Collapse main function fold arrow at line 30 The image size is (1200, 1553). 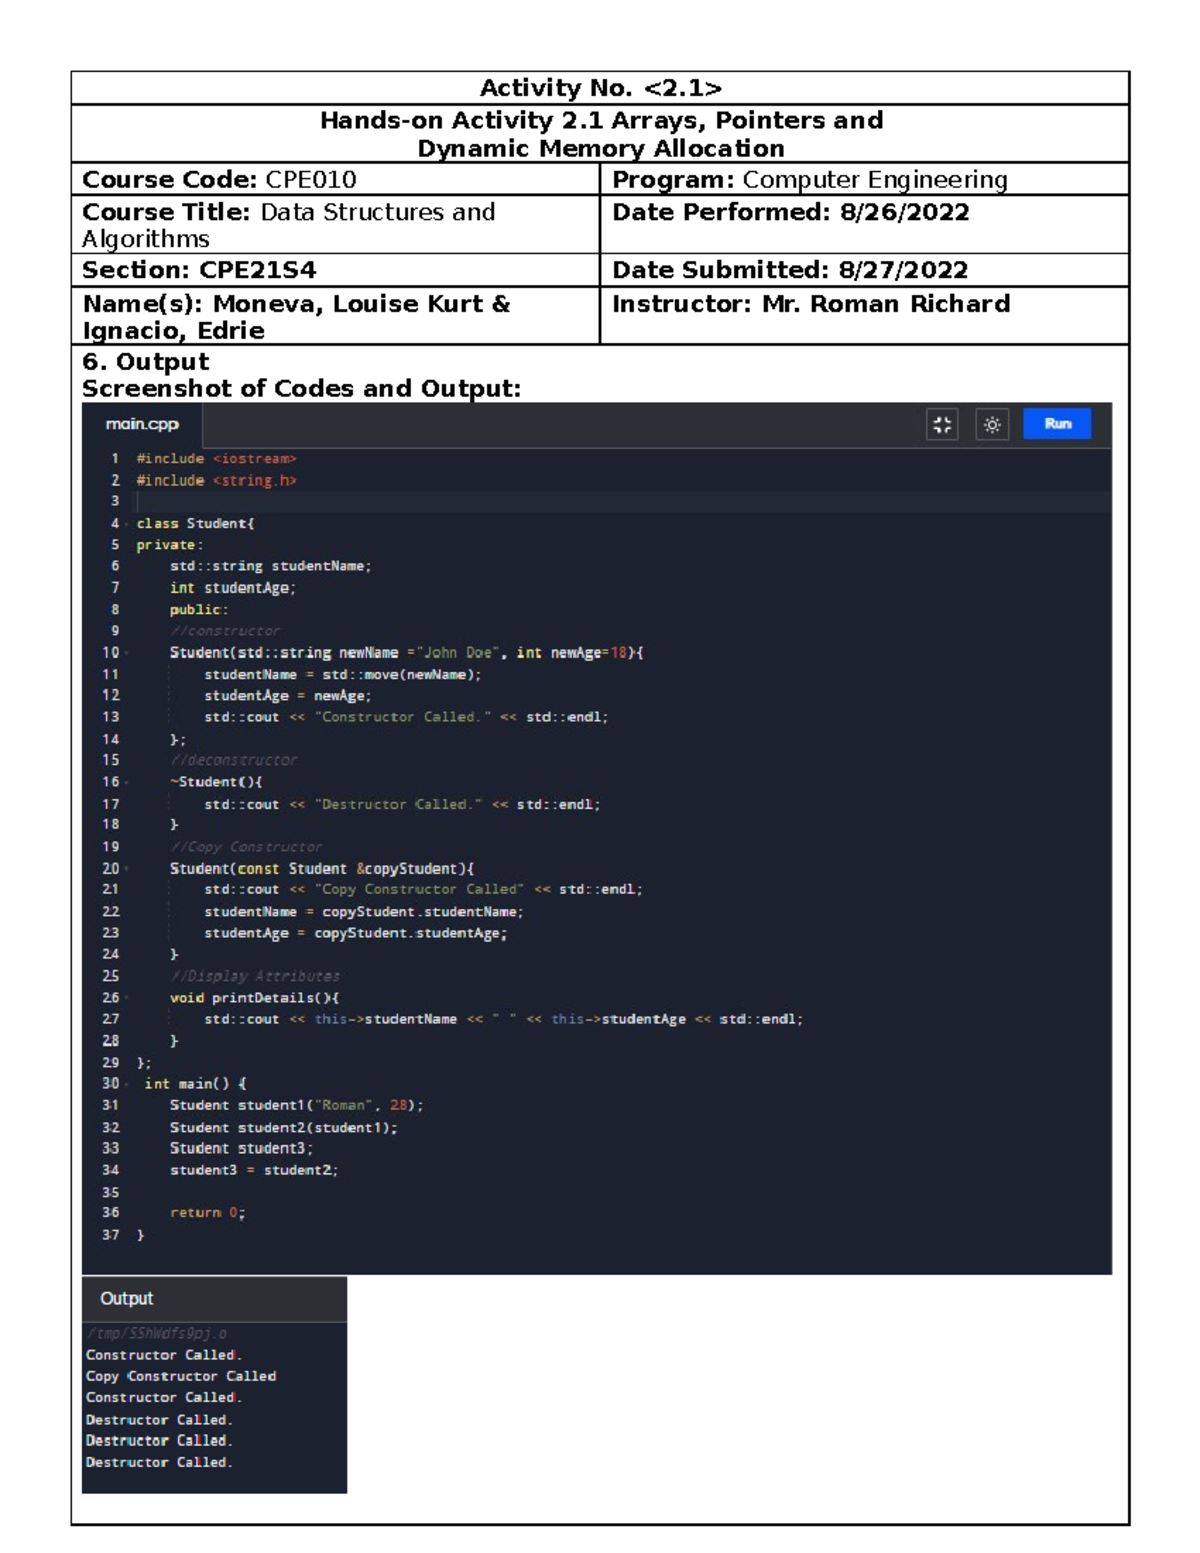pyautogui.click(x=127, y=1084)
